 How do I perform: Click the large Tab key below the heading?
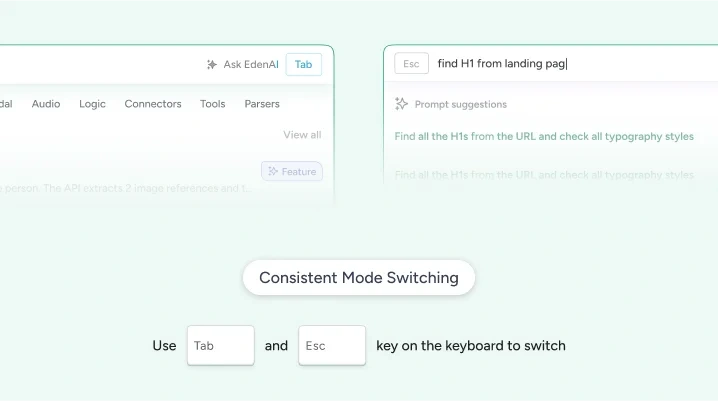pos(220,346)
